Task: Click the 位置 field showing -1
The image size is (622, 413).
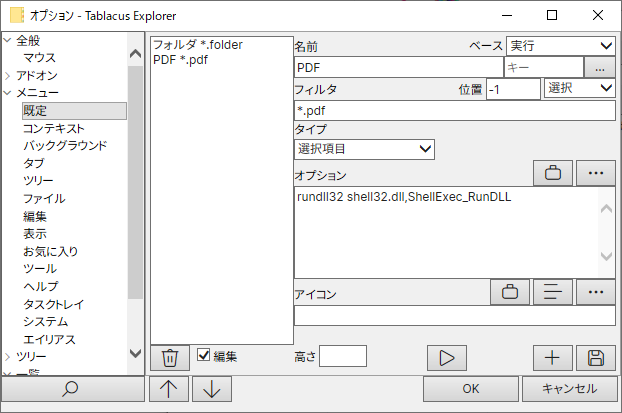Action: click(x=513, y=89)
